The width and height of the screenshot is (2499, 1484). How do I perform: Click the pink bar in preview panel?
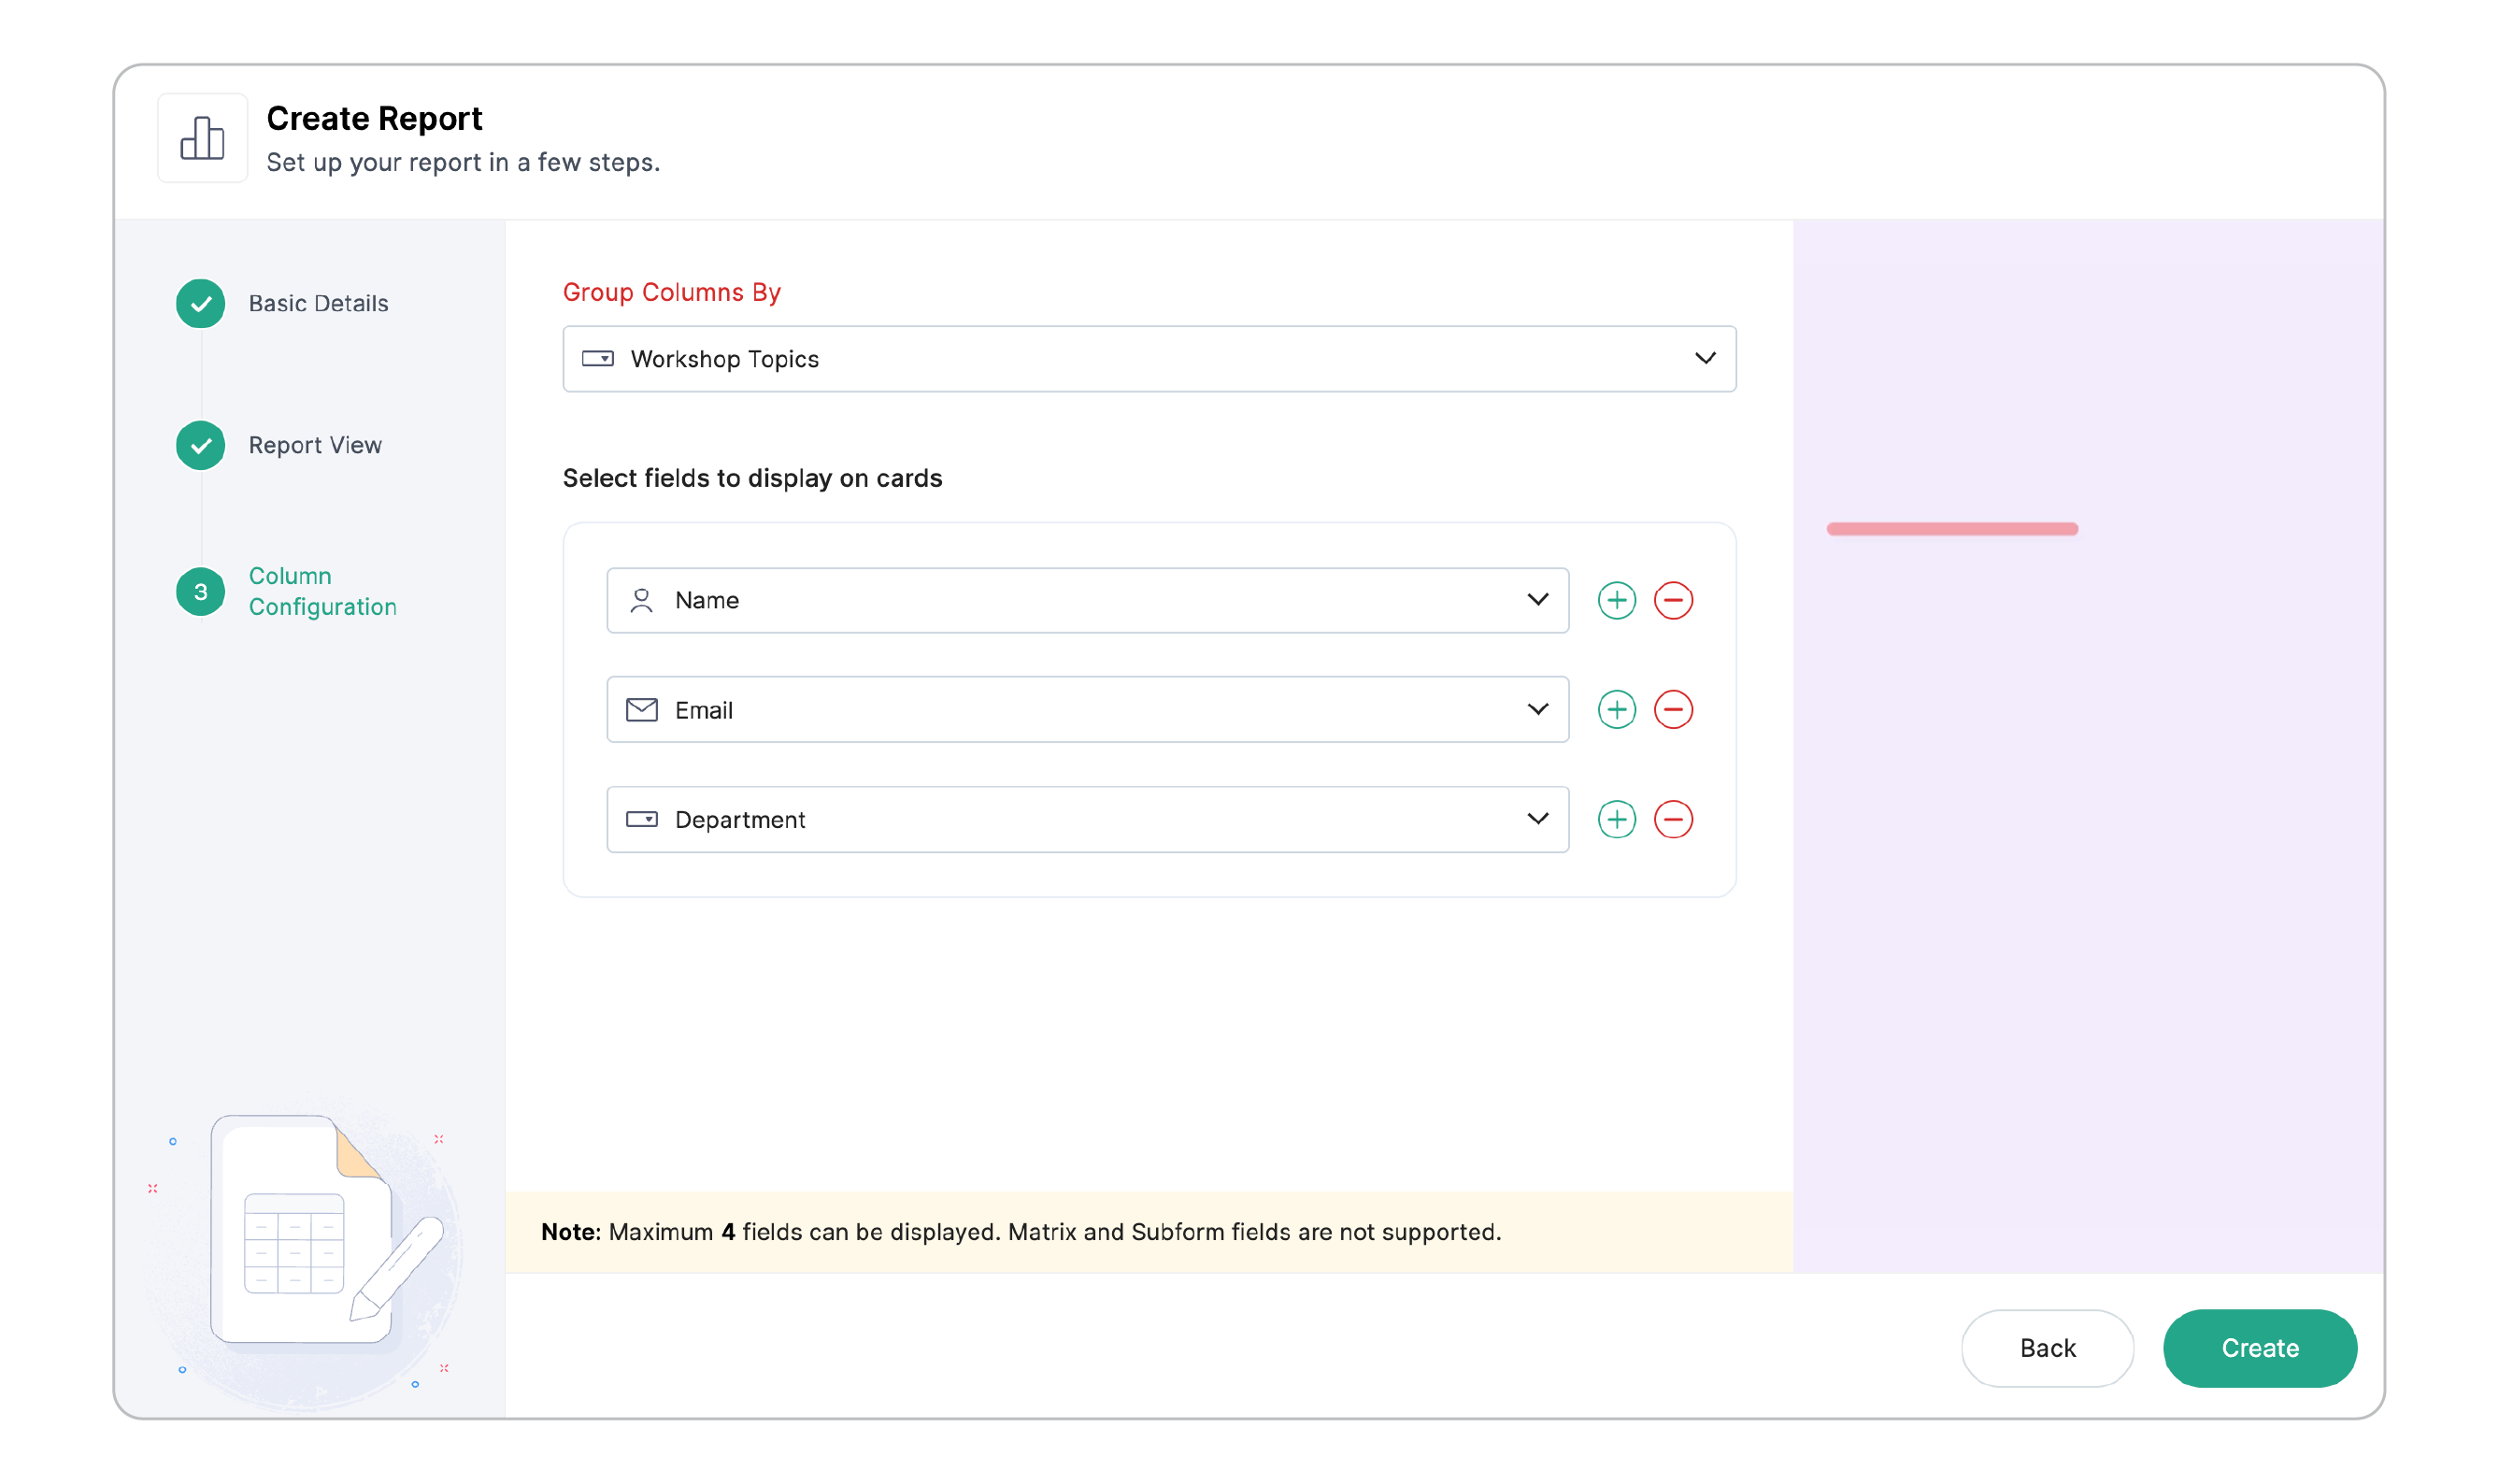point(1951,529)
